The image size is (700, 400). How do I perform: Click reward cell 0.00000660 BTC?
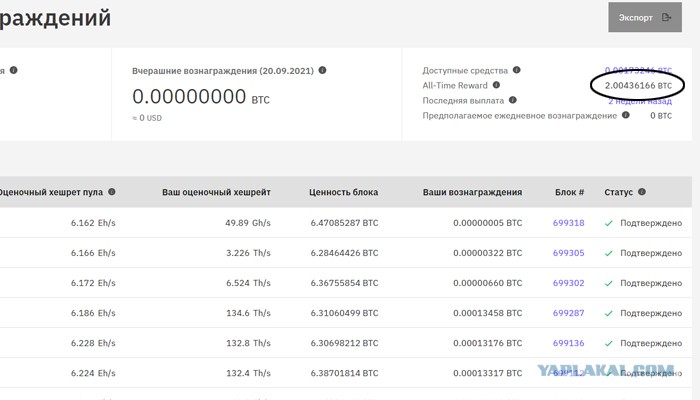tap(488, 283)
